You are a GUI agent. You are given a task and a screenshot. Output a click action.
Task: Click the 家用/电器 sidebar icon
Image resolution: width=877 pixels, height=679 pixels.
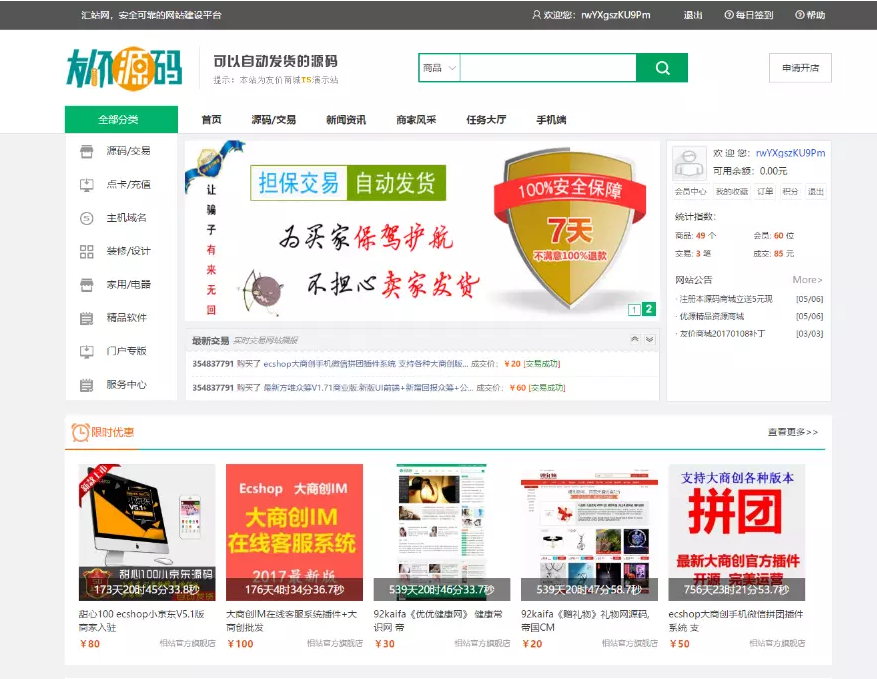pyautogui.click(x=87, y=285)
